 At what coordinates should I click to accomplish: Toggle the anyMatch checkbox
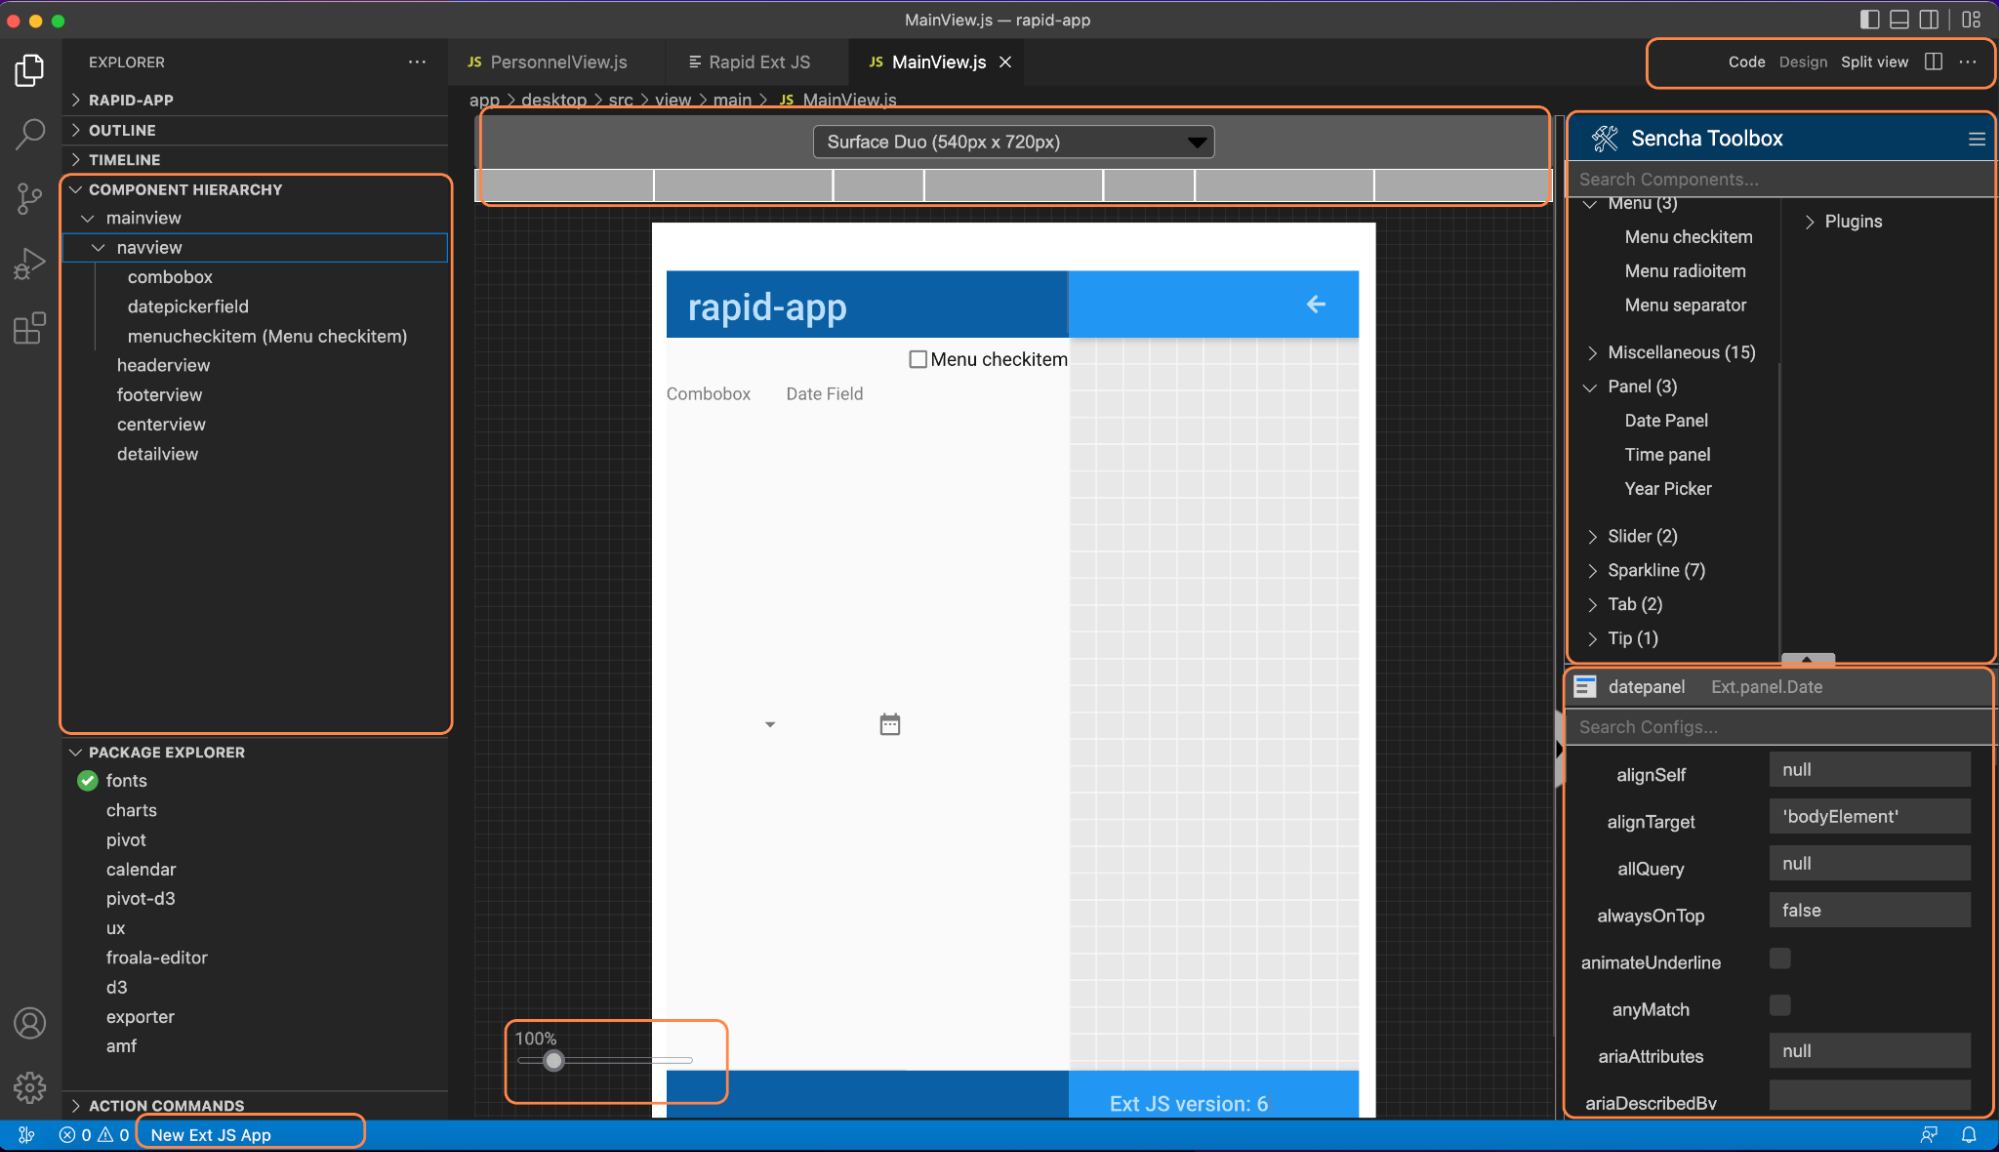click(x=1780, y=1005)
